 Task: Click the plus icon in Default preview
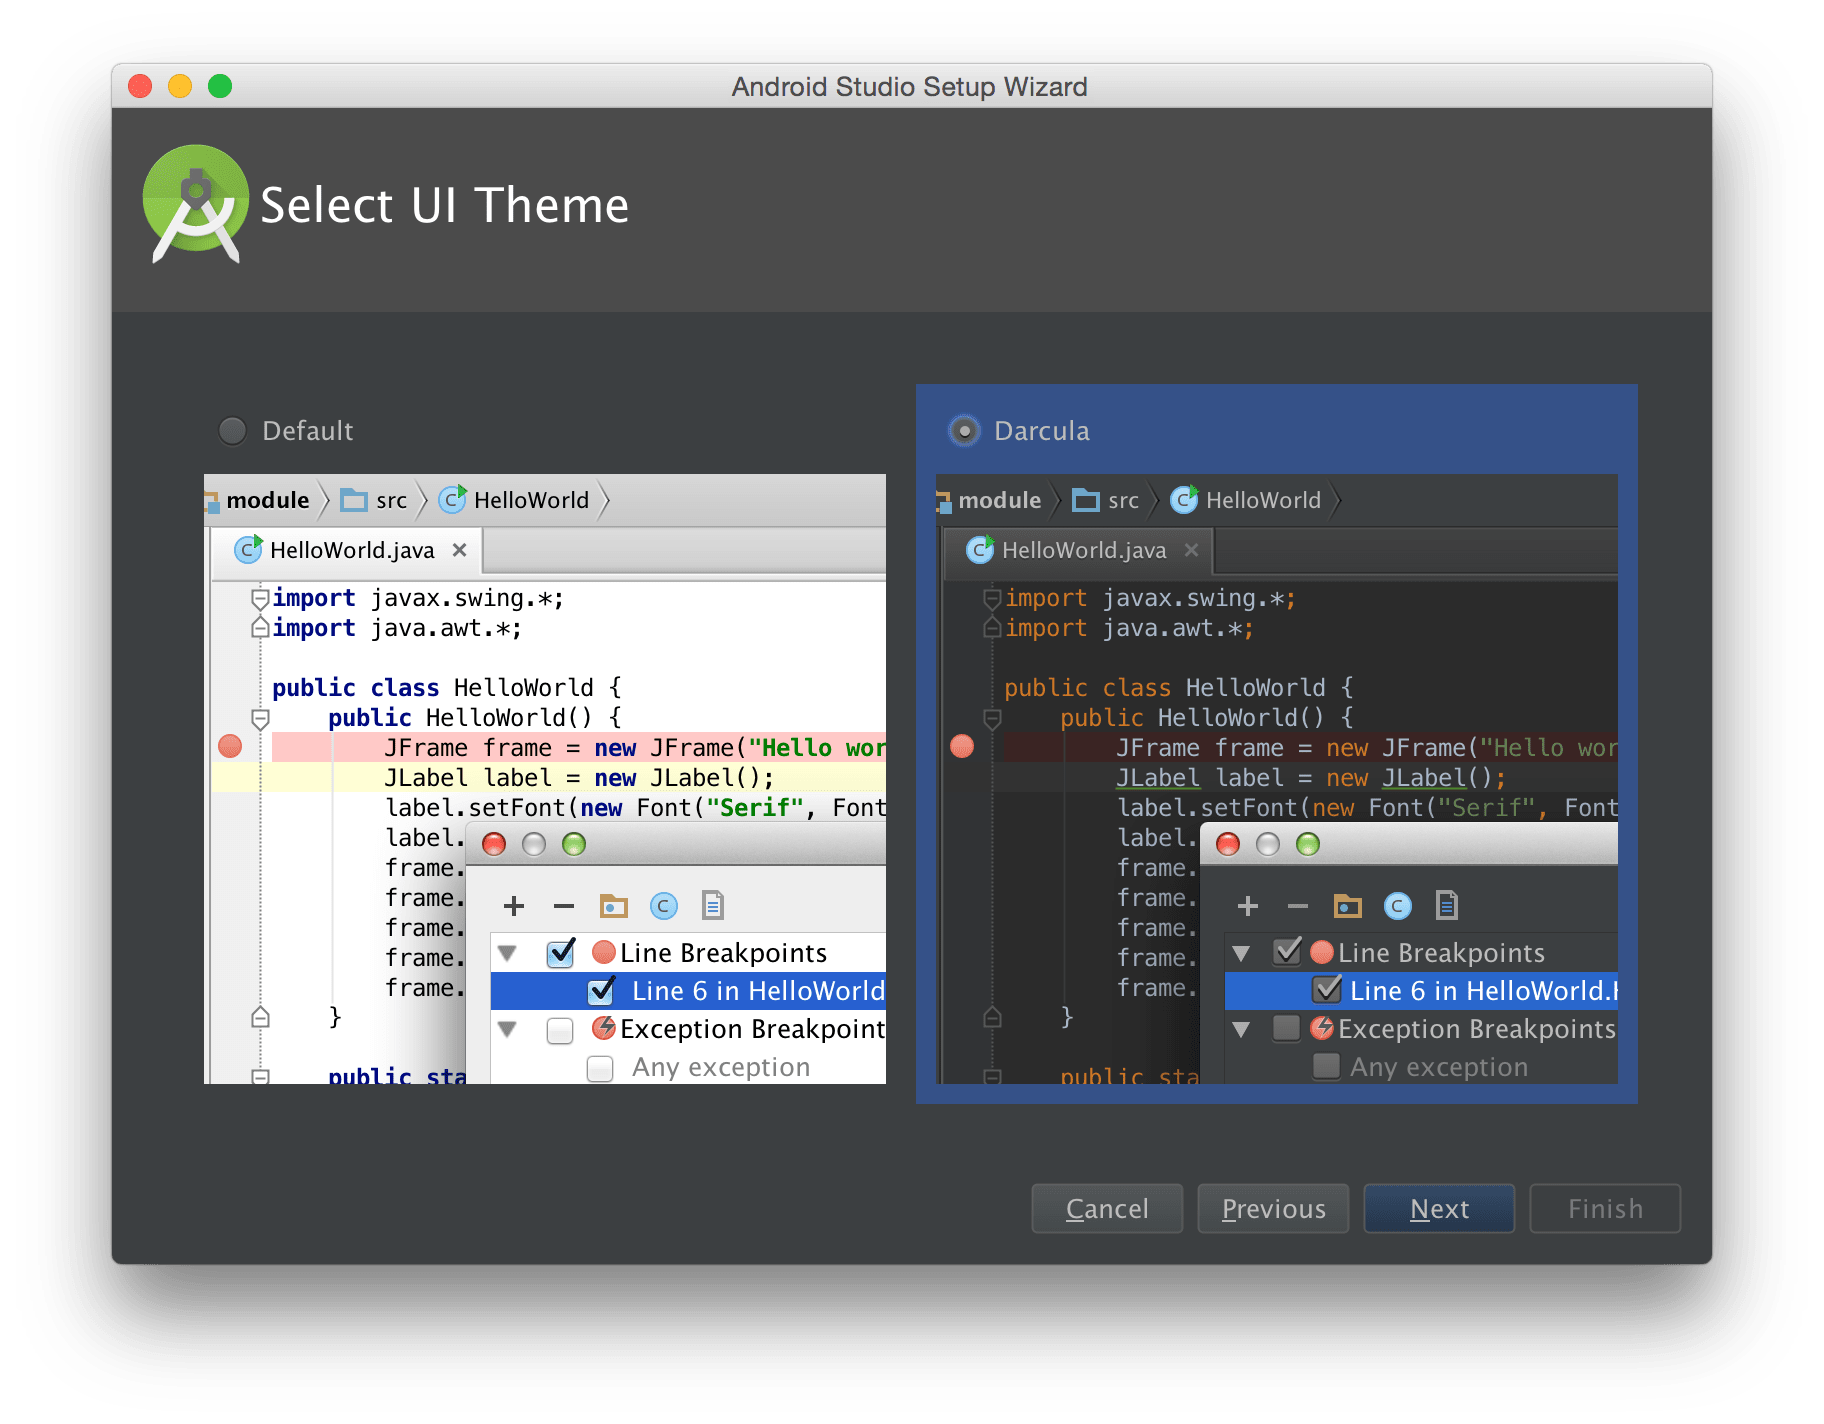click(514, 906)
